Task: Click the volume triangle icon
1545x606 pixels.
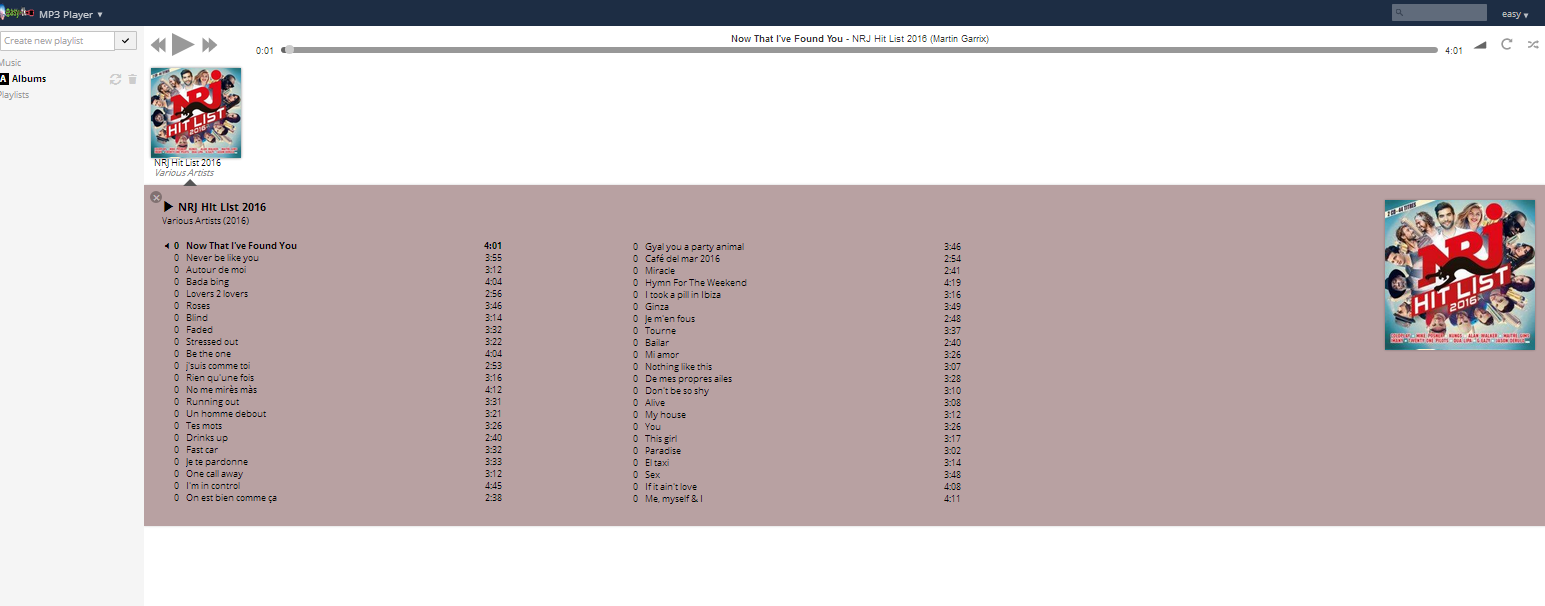Action: pos(1480,45)
